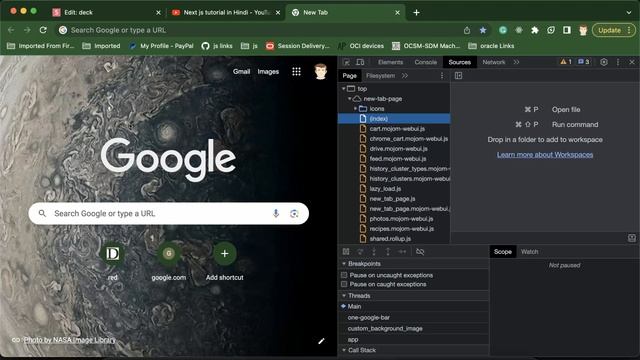Image resolution: width=640 pixels, height=360 pixels.
Task: Enable Pause on caught exceptions
Action: [x=344, y=284]
